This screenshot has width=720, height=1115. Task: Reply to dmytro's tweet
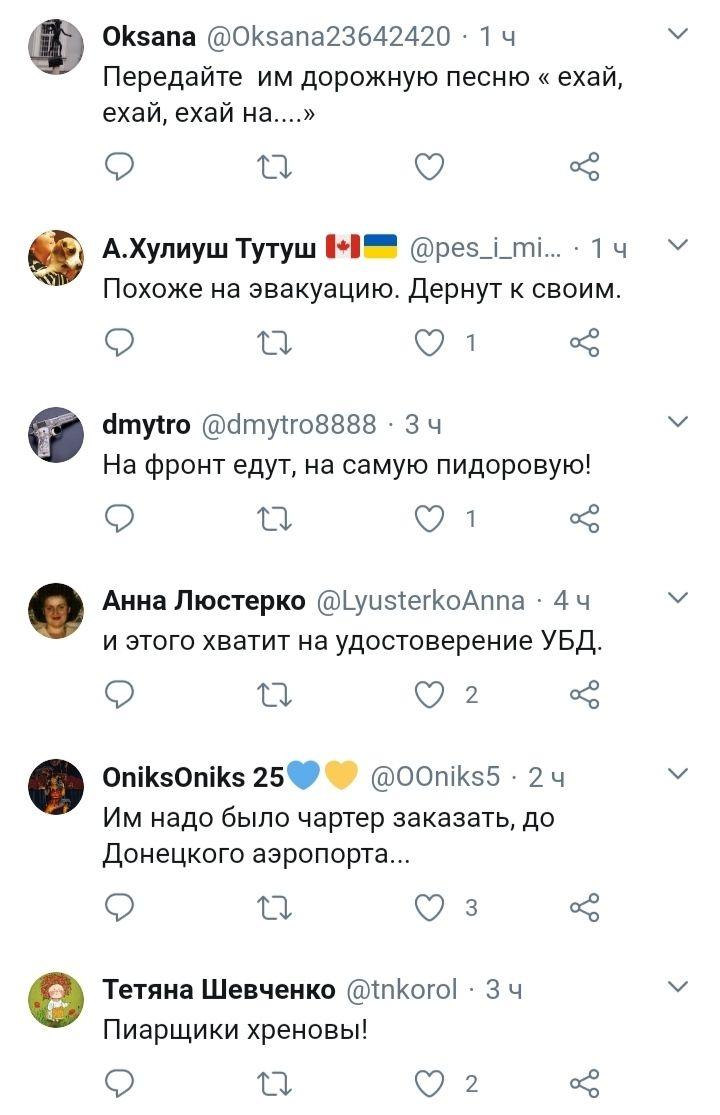[x=119, y=518]
